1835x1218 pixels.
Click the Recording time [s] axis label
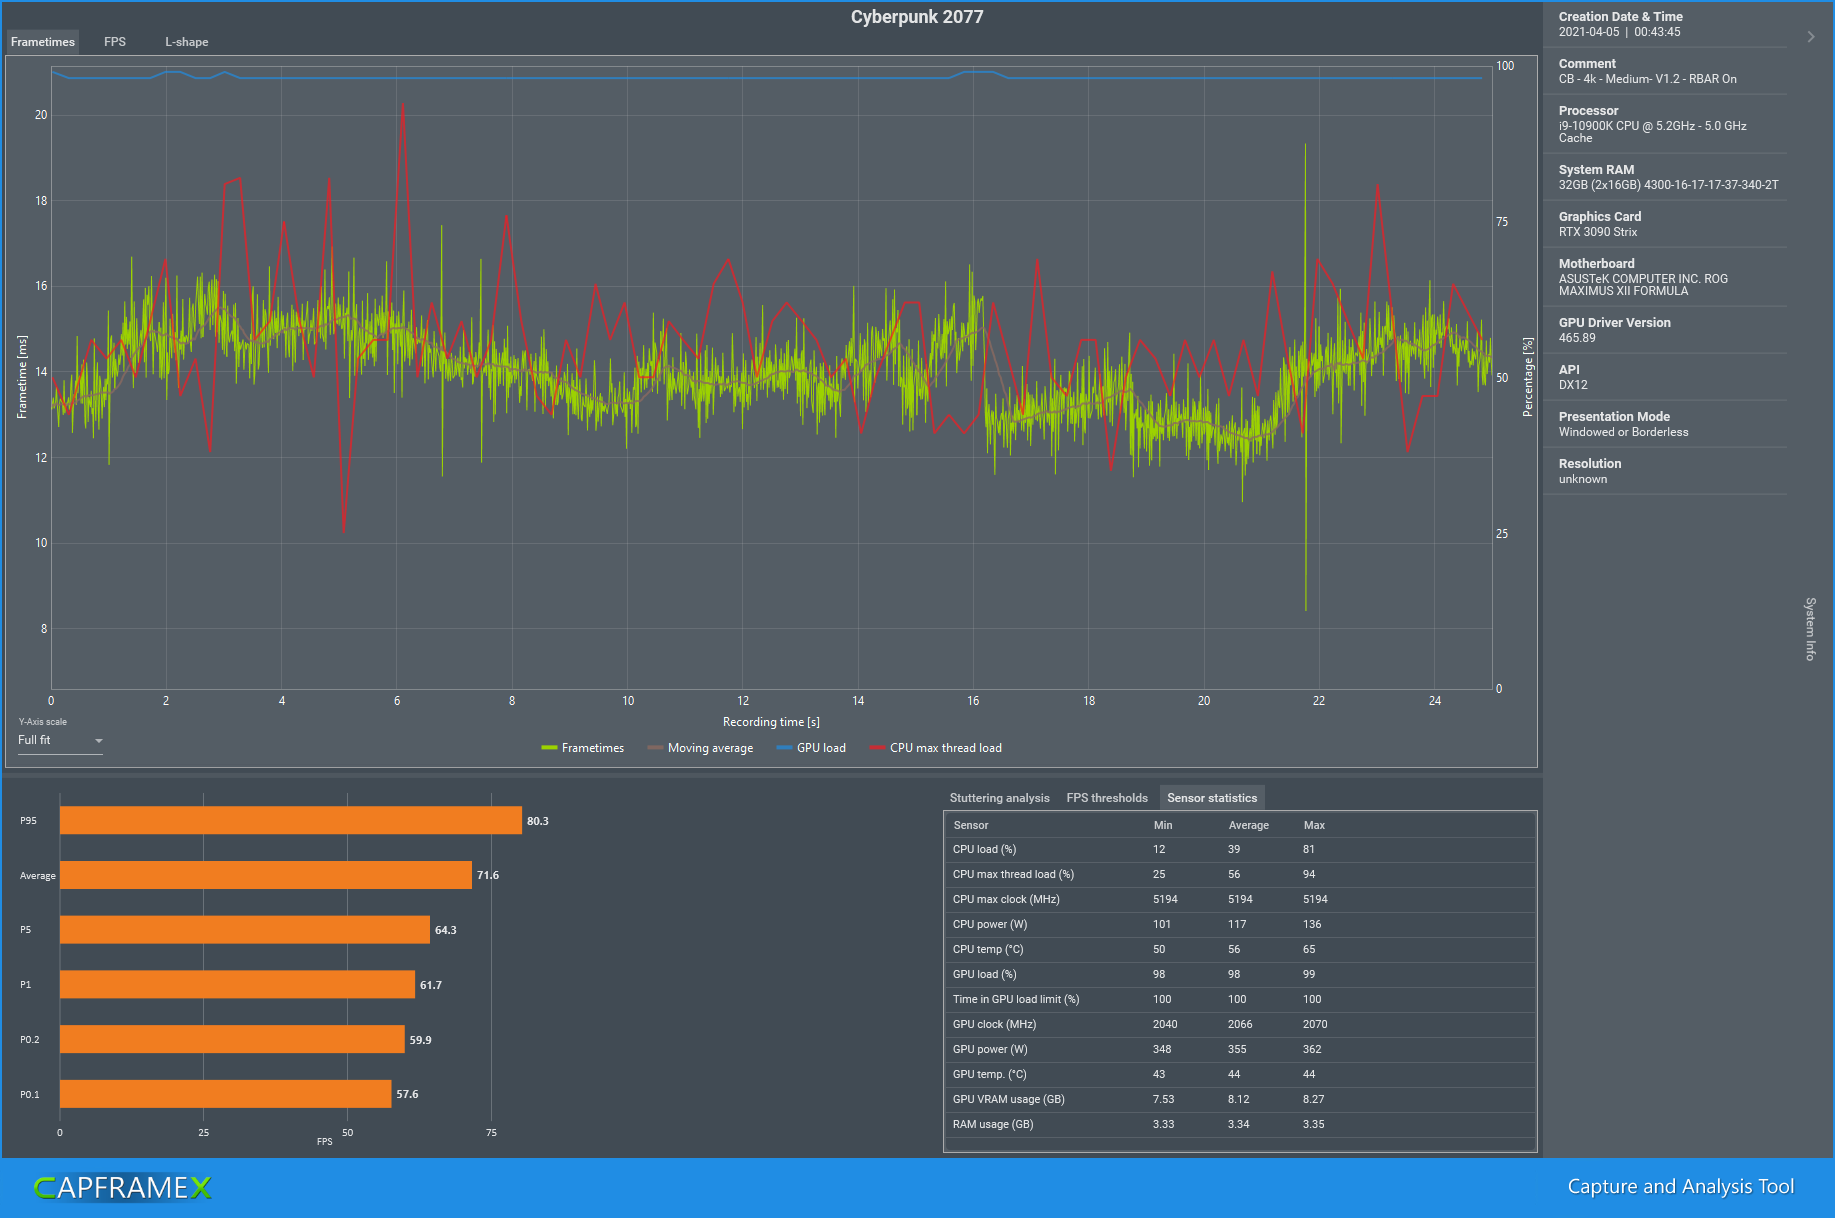click(x=771, y=722)
